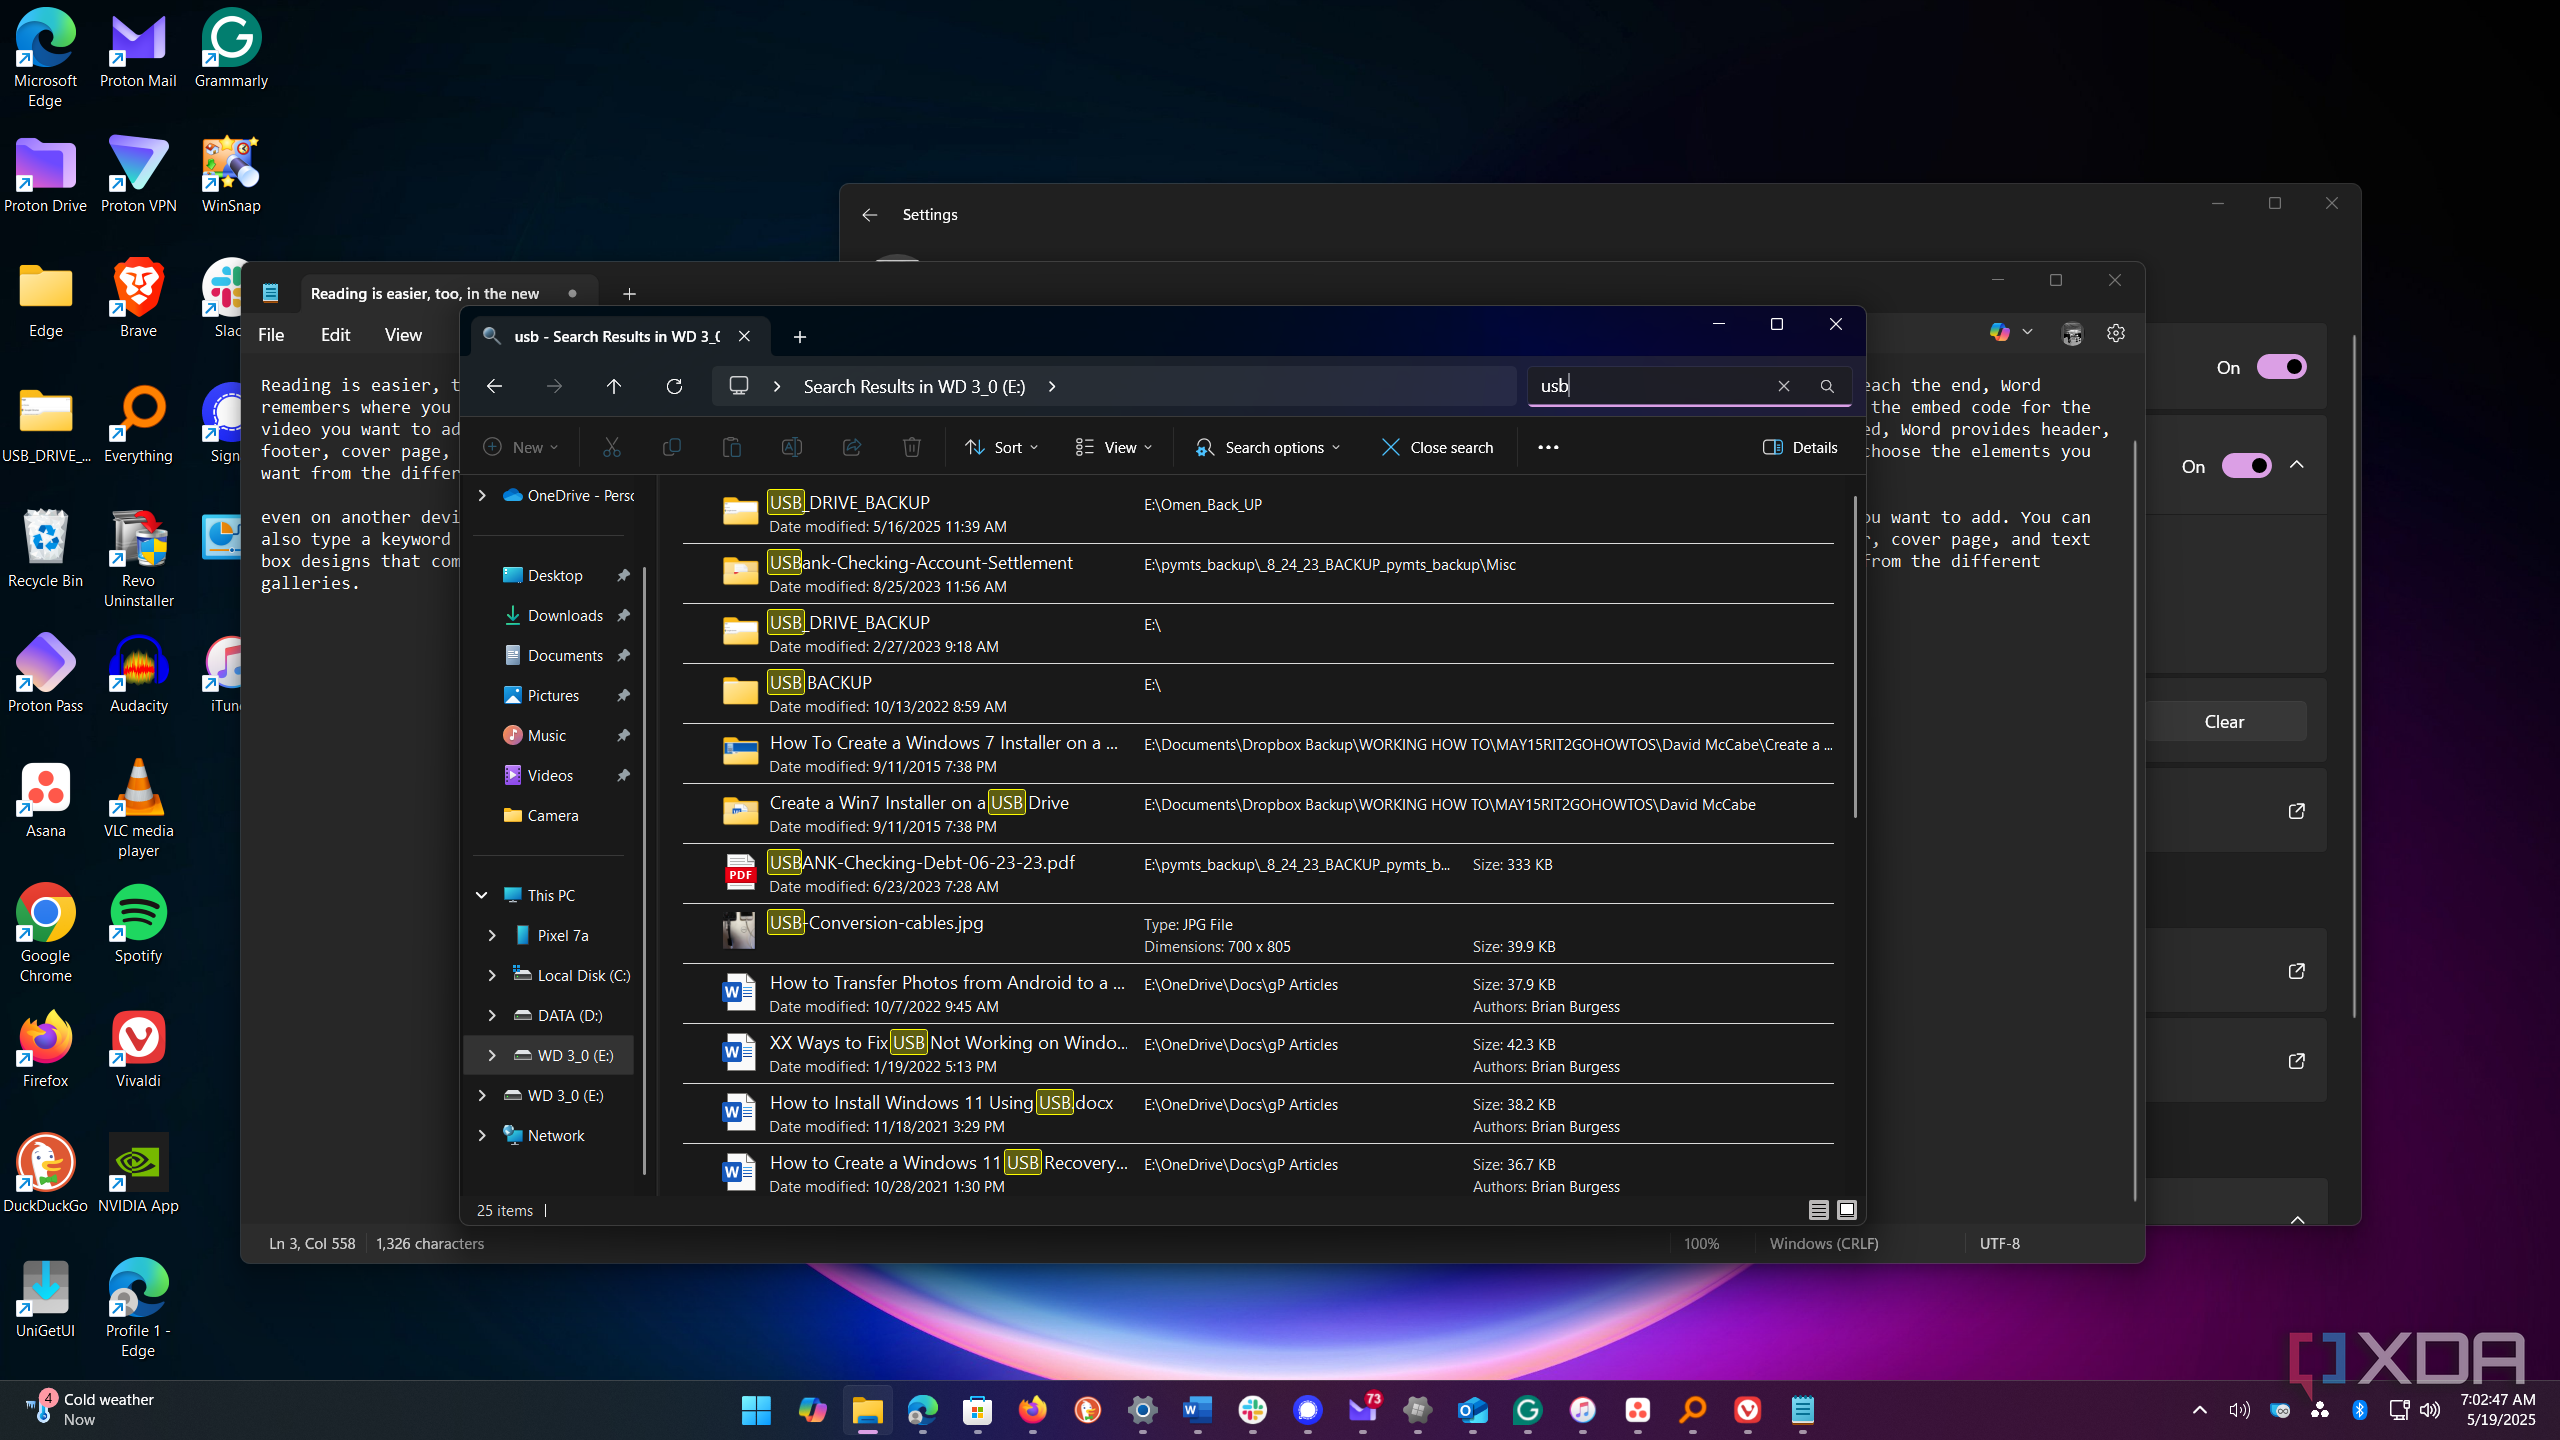The width and height of the screenshot is (2560, 1440).
Task: Click the Search Results address bar path
Action: point(914,386)
